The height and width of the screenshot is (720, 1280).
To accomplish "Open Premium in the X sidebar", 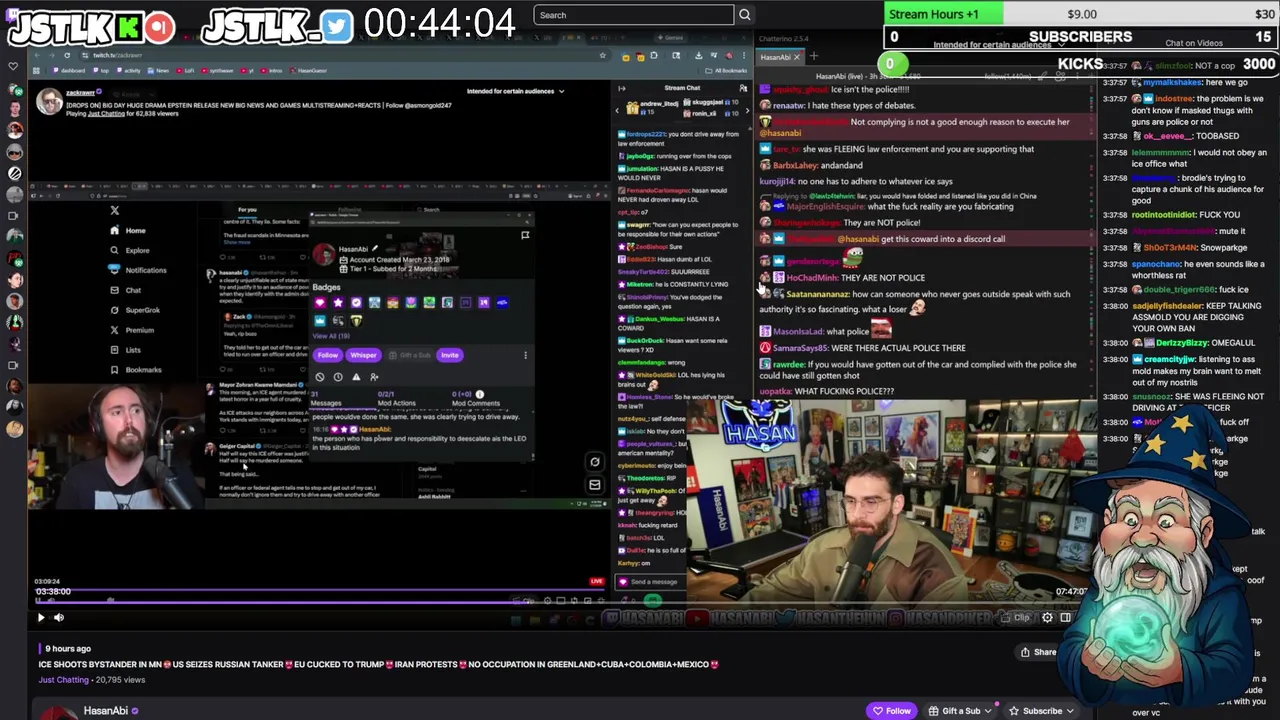I will point(131,330).
